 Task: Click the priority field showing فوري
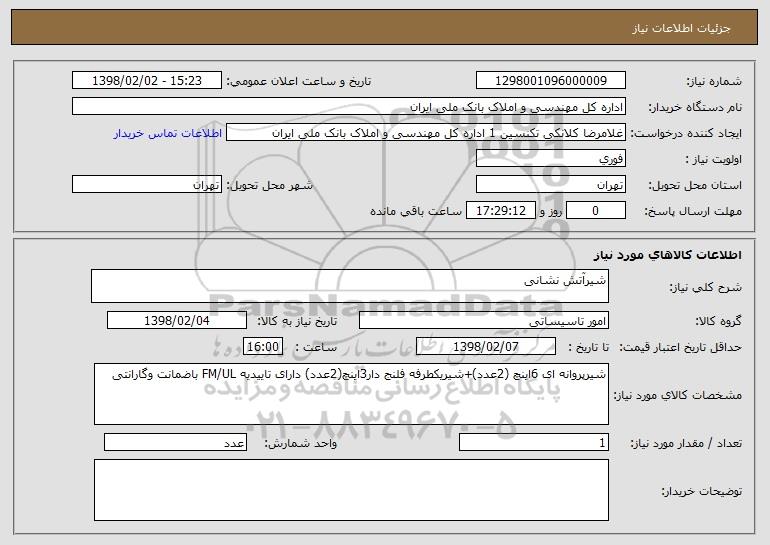coord(550,159)
